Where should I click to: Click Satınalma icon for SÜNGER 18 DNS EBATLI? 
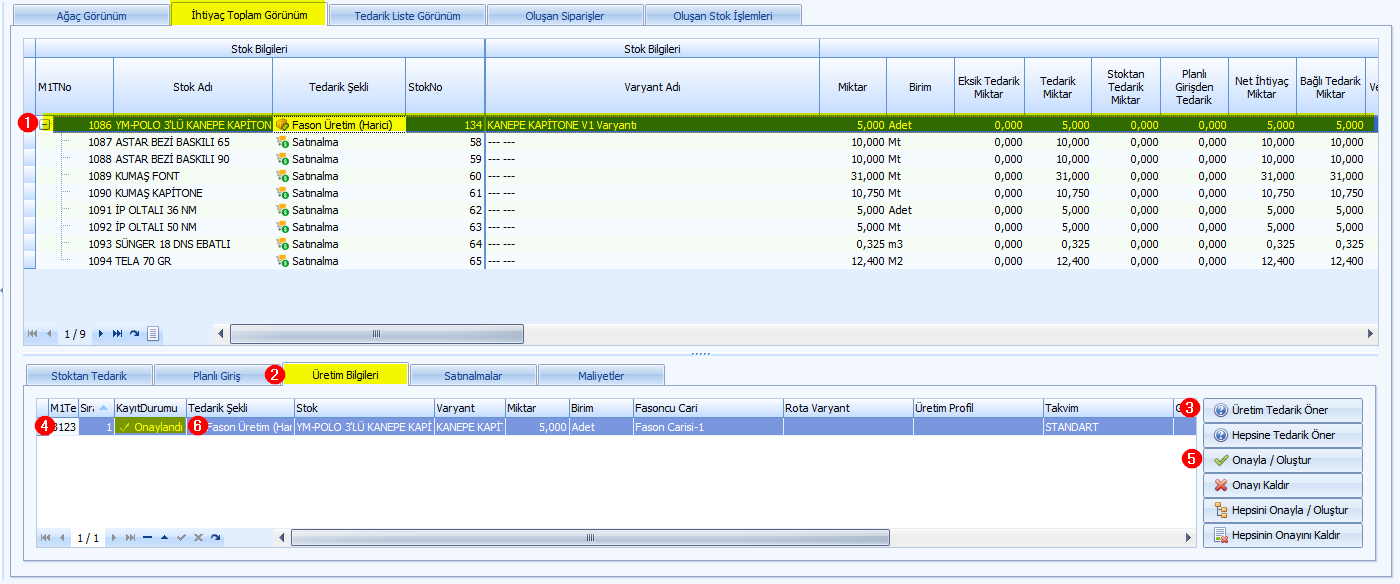(x=283, y=244)
